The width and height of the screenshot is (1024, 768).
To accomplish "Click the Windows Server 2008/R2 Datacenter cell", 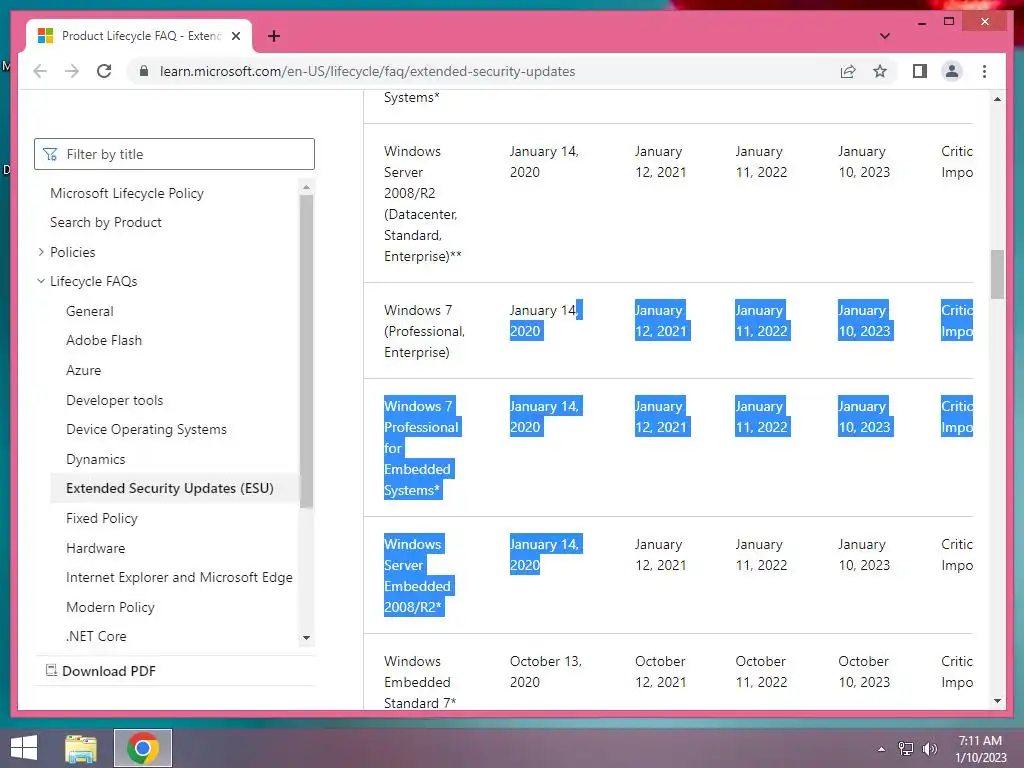I will 423,204.
